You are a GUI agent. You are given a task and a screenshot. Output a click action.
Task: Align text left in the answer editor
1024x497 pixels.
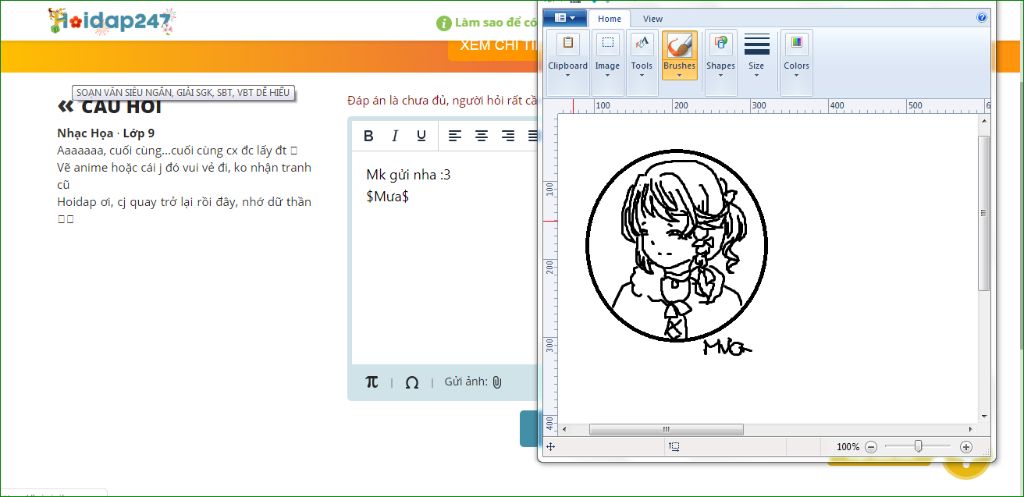coord(455,136)
